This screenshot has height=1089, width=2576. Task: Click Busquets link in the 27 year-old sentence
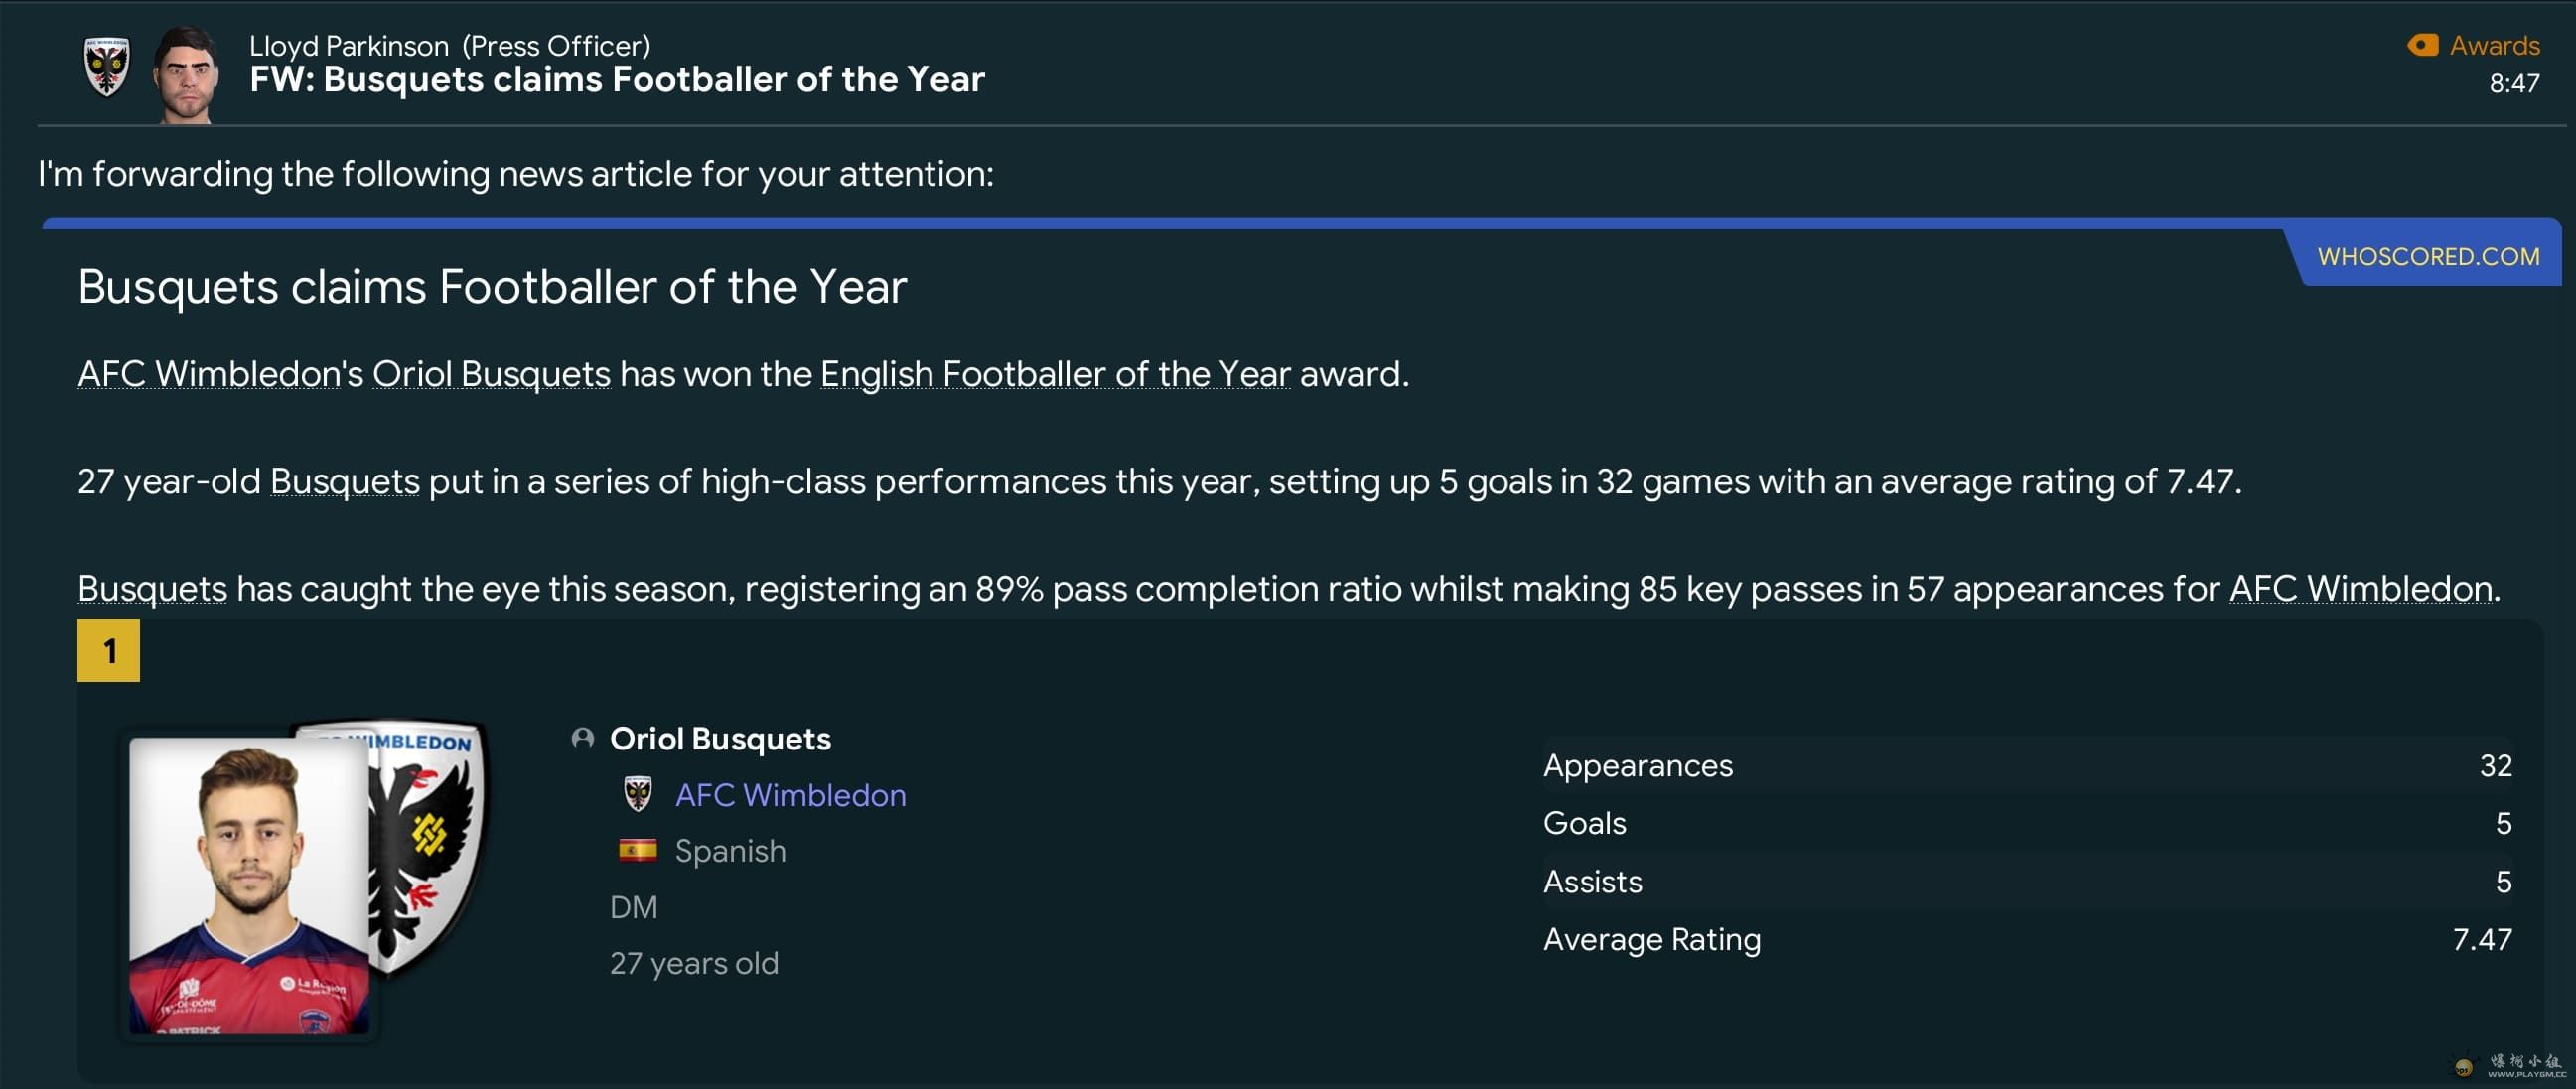[x=344, y=481]
